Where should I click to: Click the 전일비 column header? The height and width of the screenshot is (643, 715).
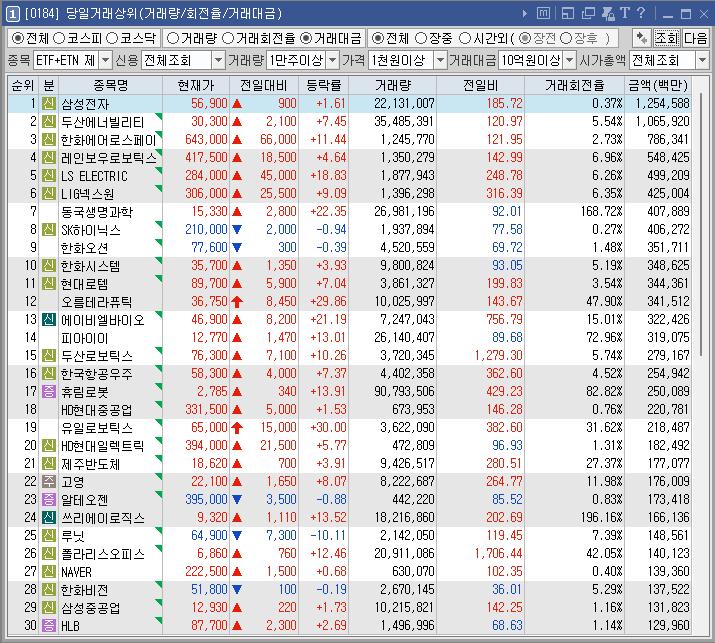coord(481,85)
